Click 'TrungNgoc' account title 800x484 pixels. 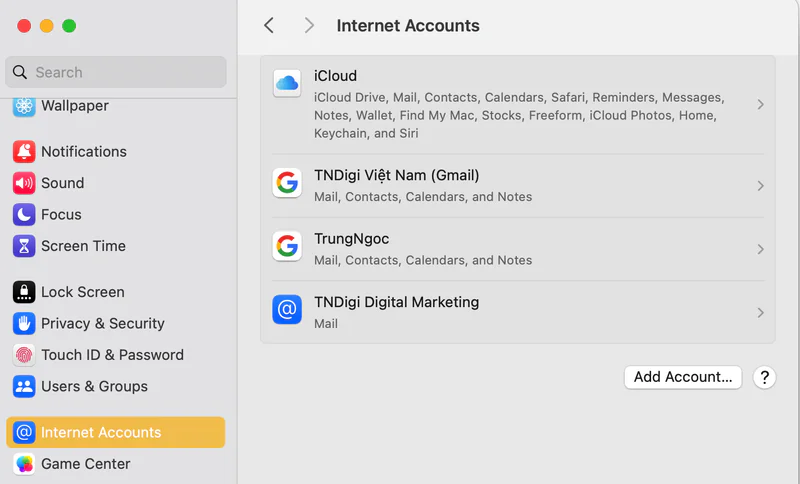tap(352, 239)
